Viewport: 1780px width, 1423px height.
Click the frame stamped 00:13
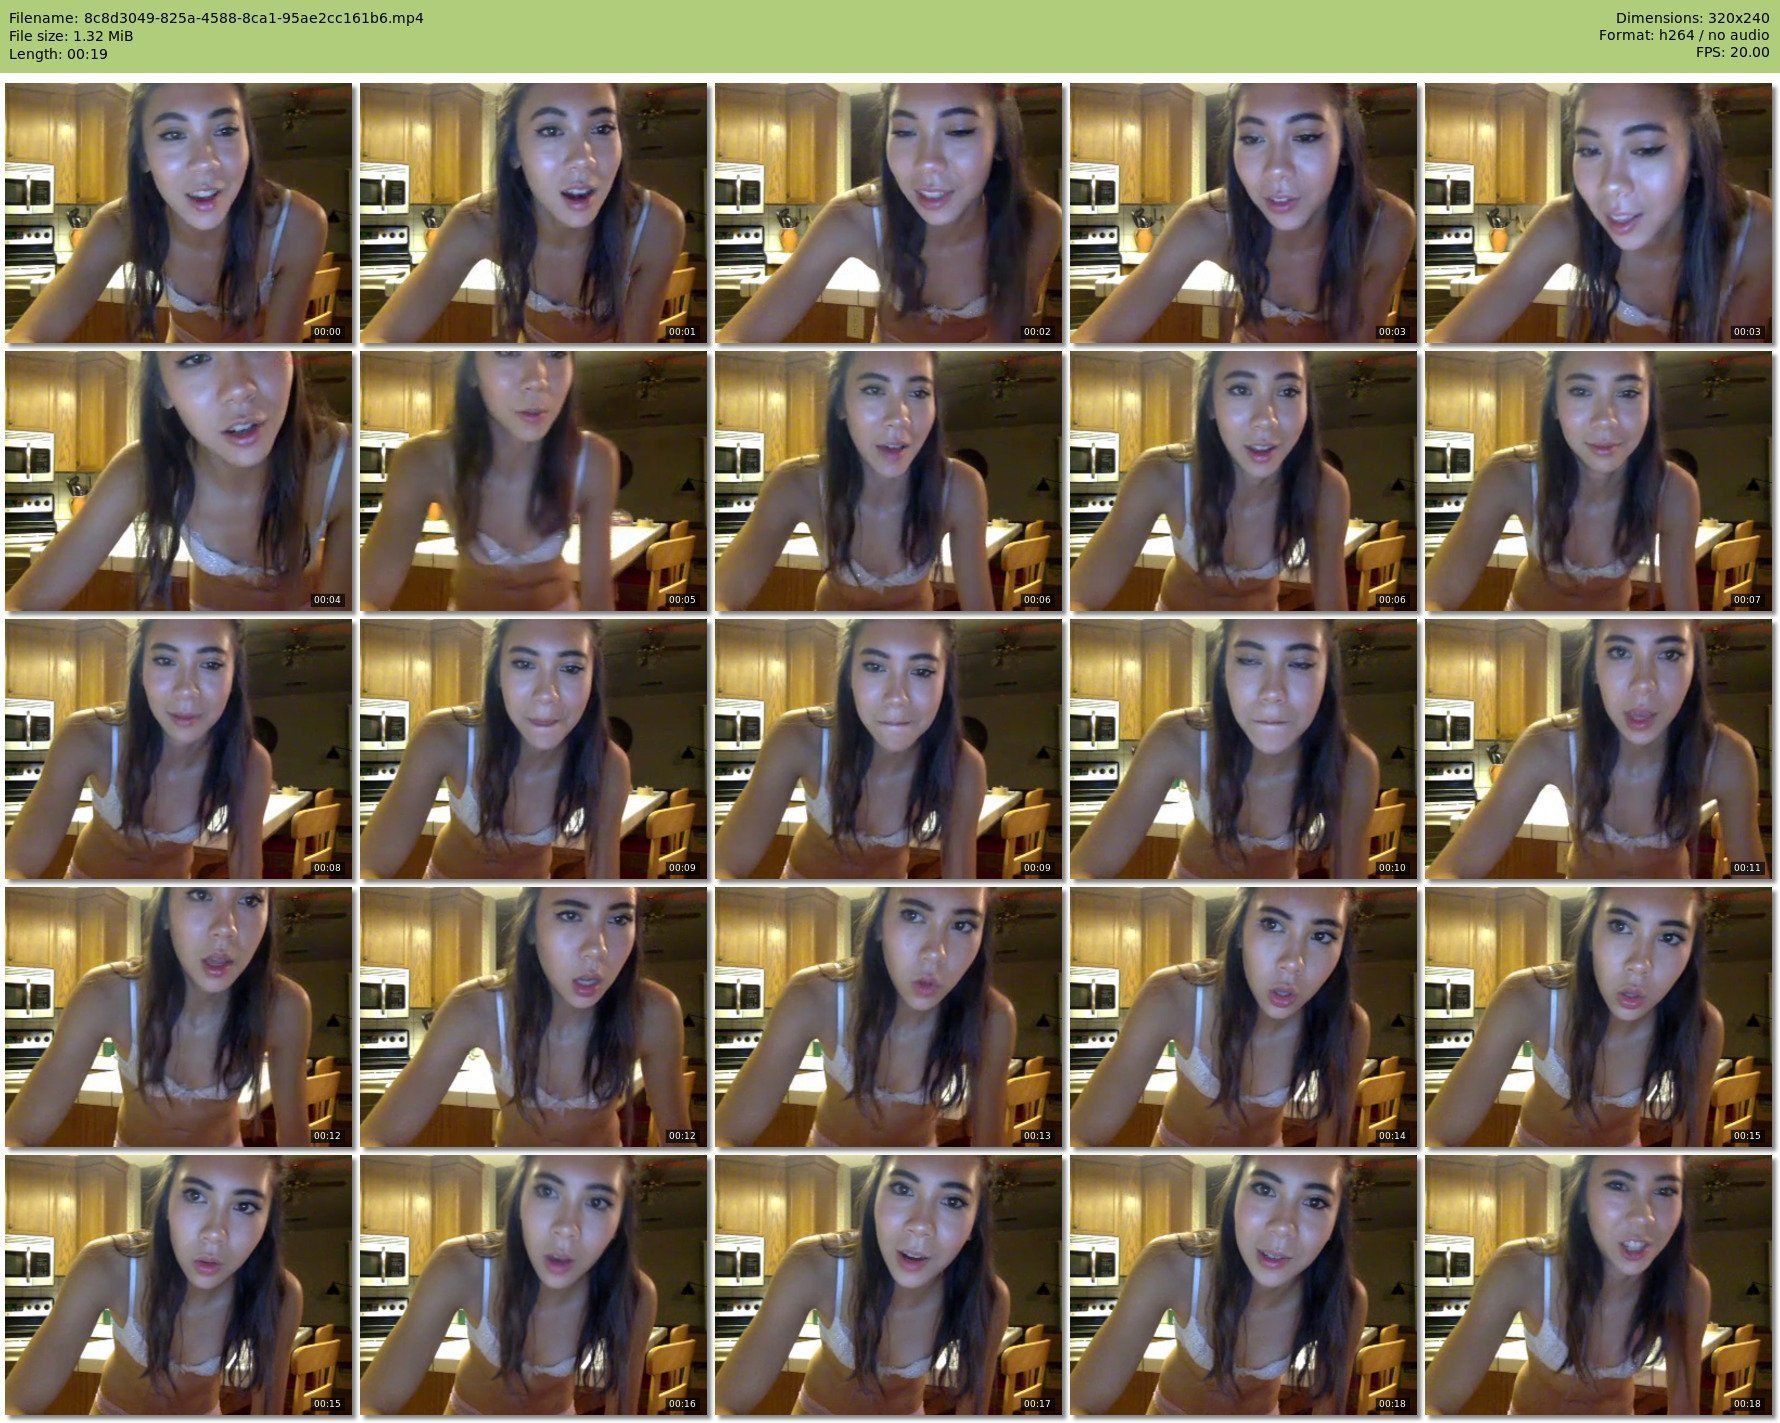[x=888, y=1017]
